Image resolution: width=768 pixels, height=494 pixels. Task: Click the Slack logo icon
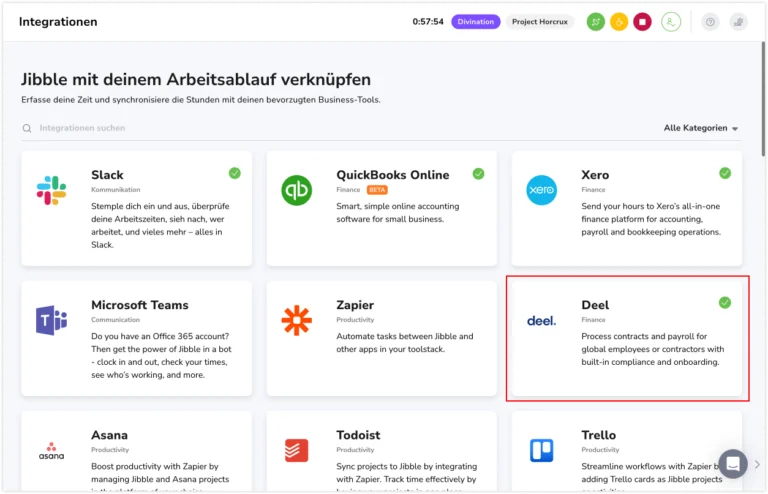51,190
